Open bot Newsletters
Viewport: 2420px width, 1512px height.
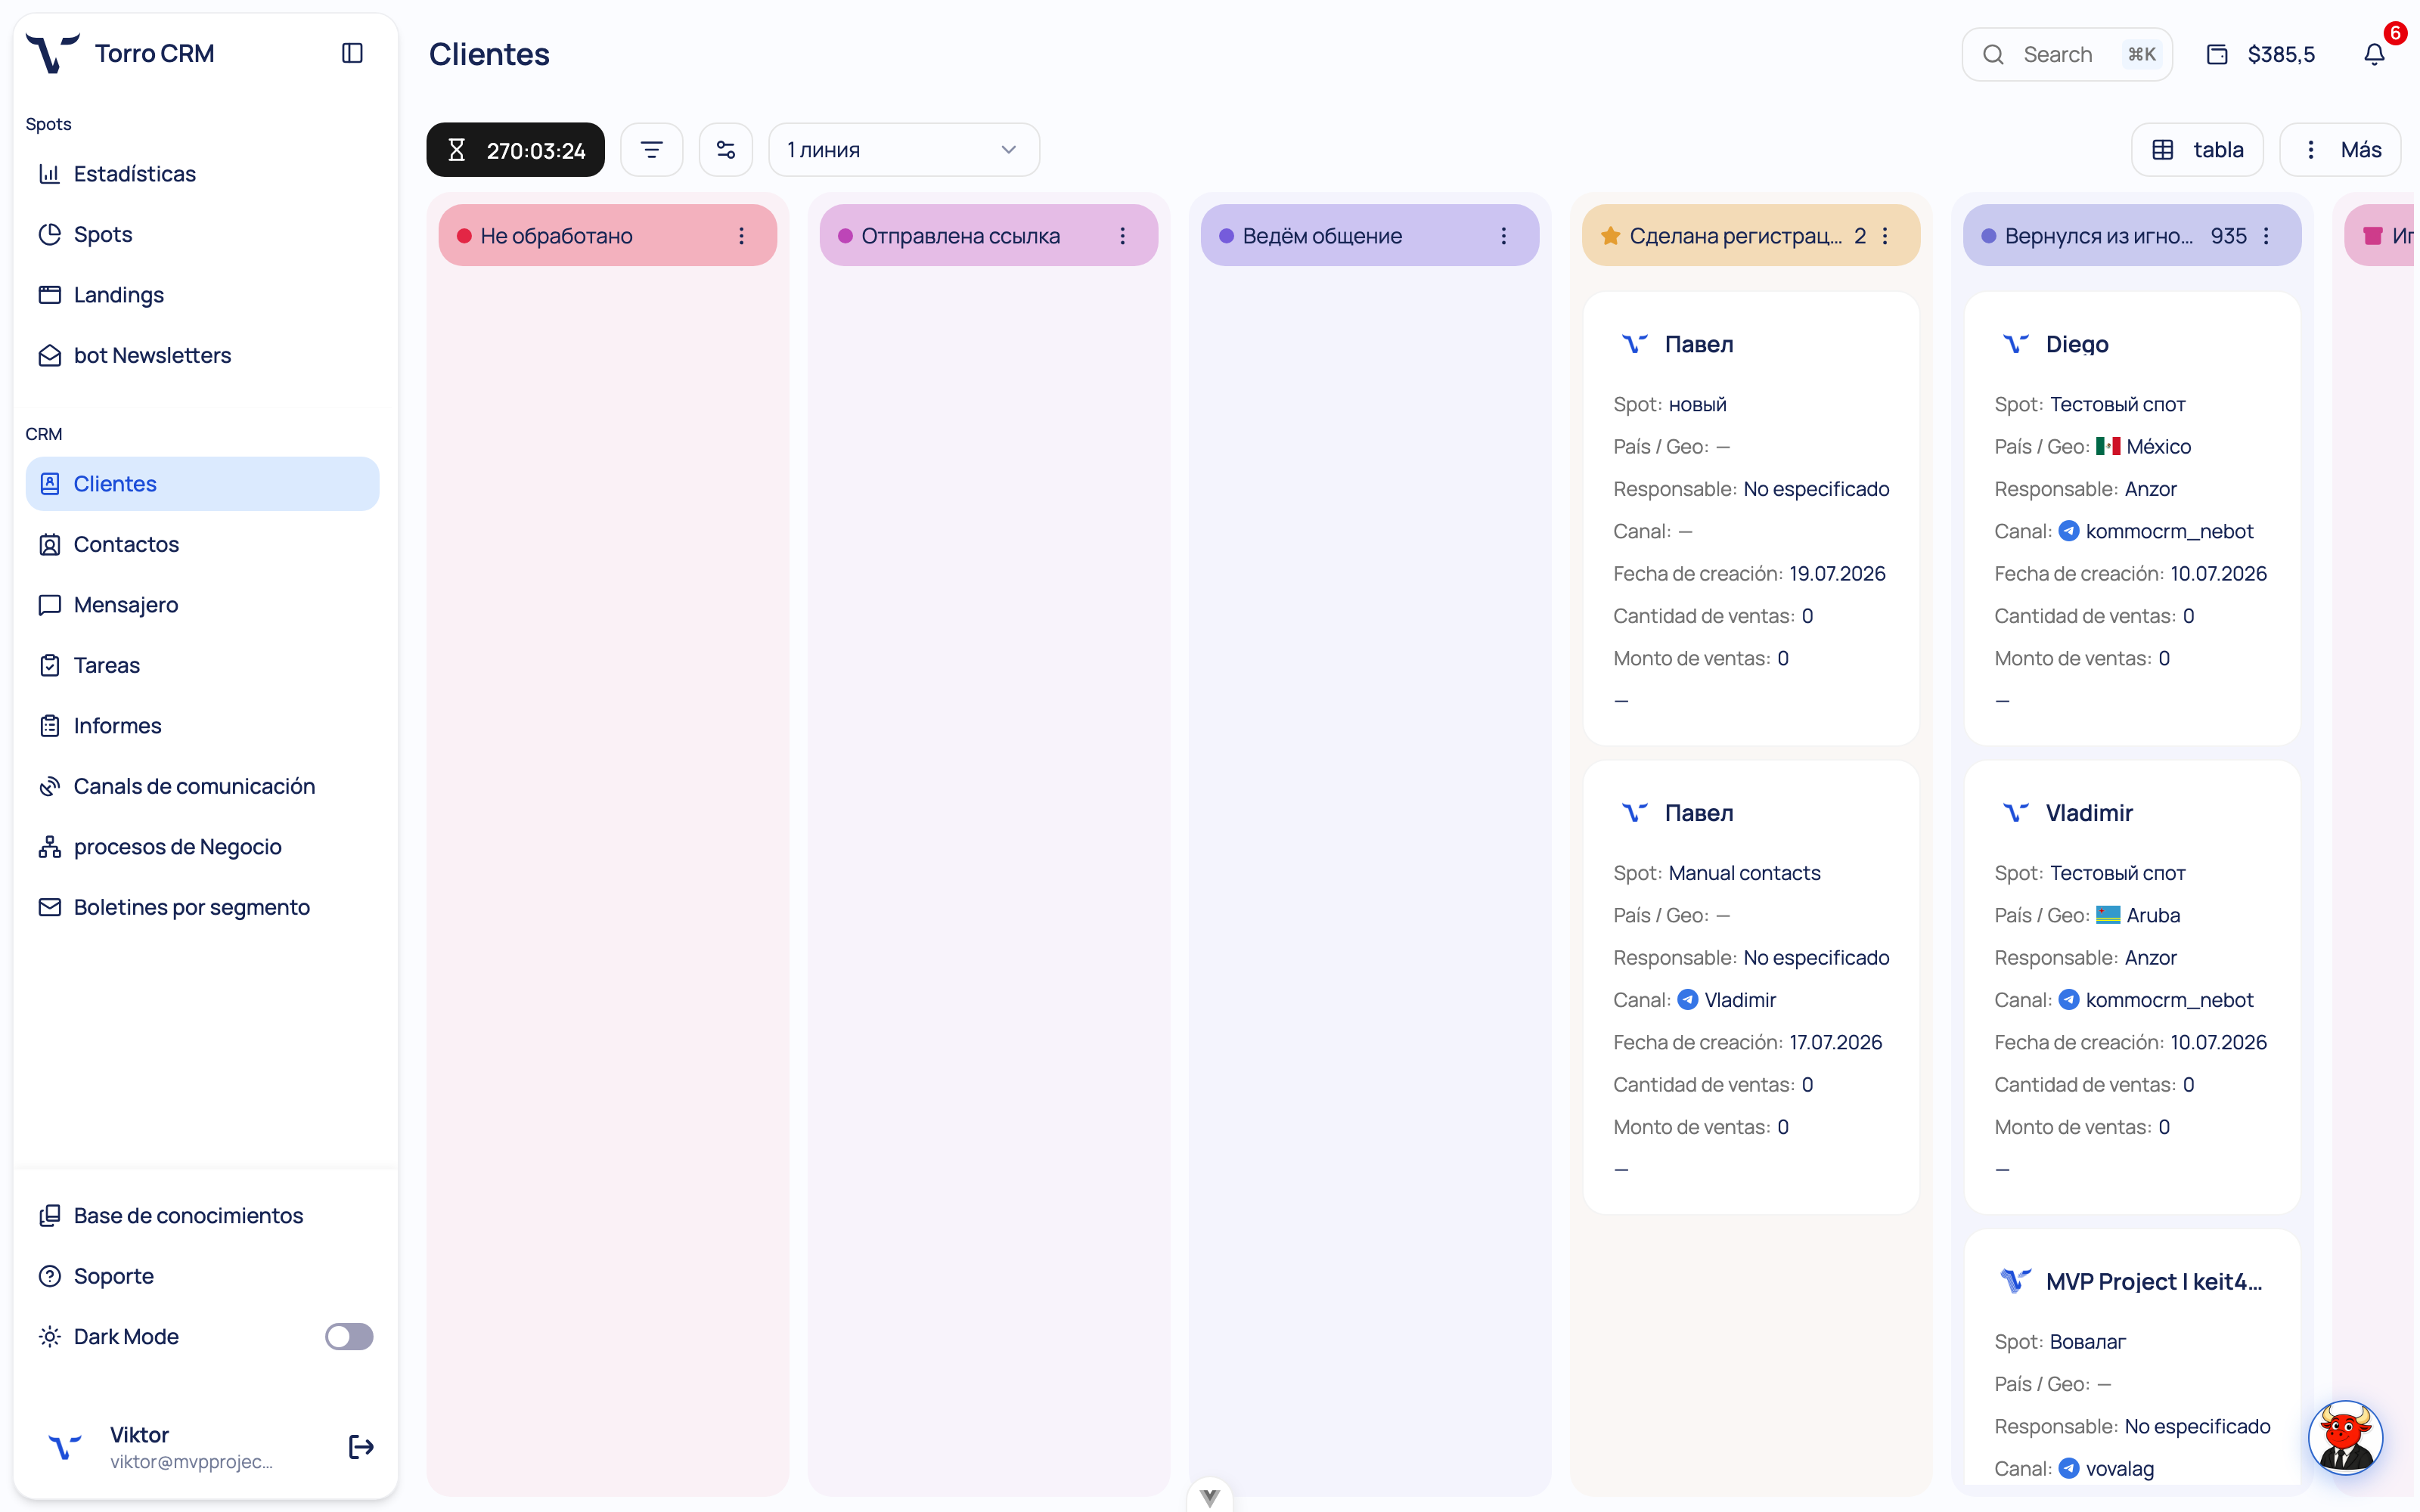pyautogui.click(x=202, y=355)
